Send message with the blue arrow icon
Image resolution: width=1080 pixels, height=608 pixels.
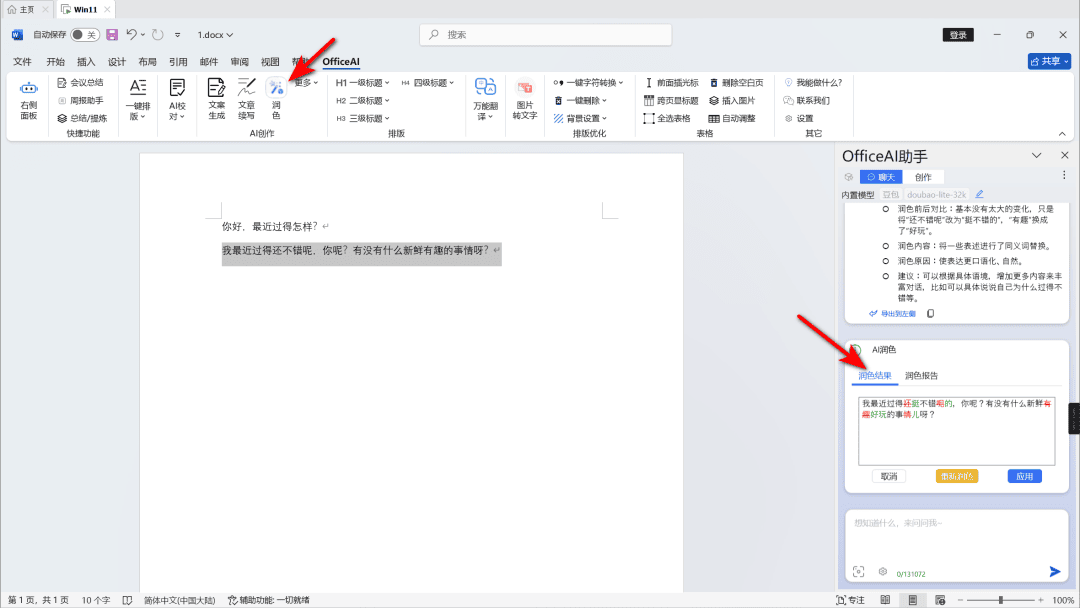1055,572
